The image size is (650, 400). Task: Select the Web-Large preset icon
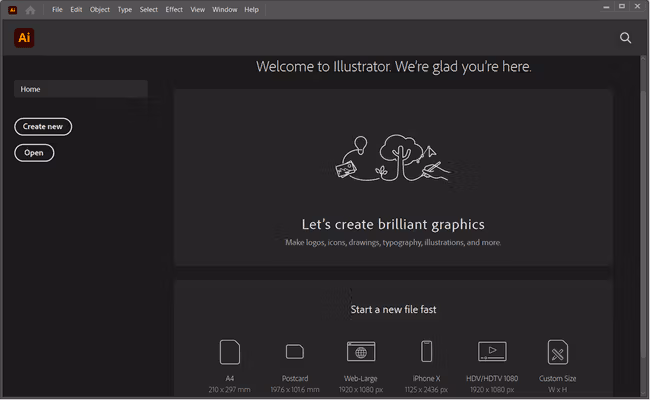(x=361, y=352)
